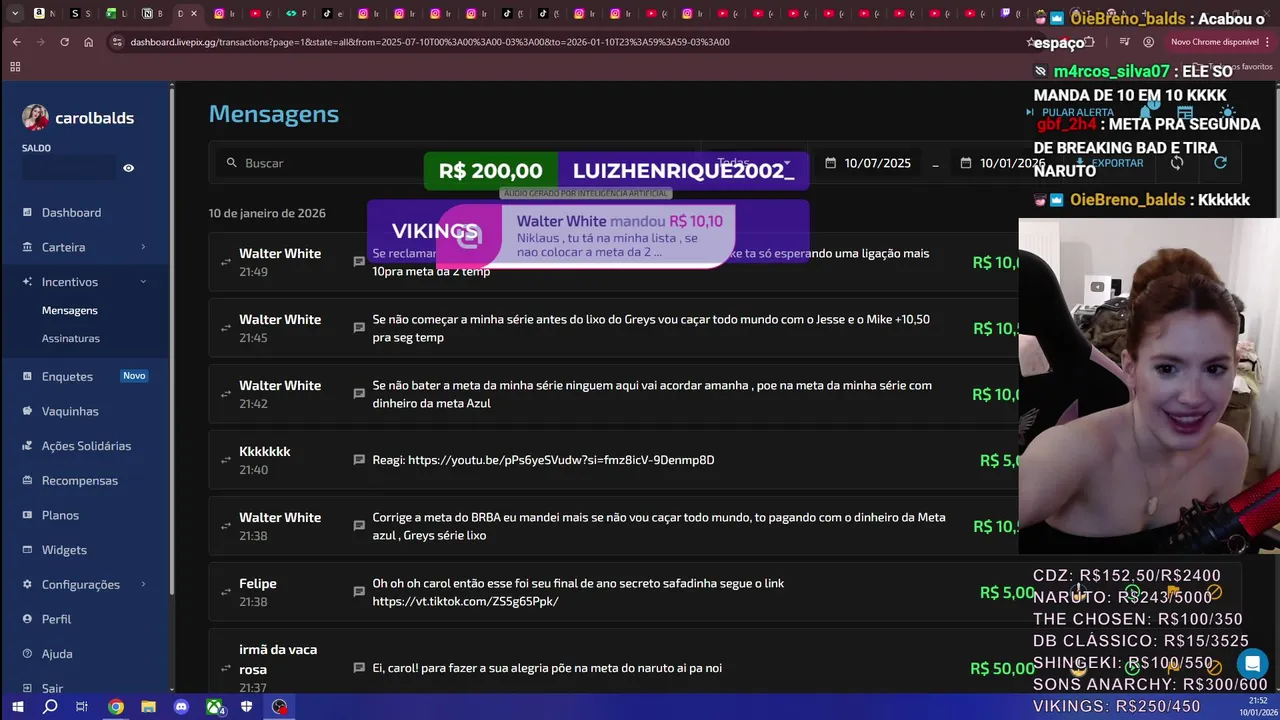This screenshot has height=720, width=1280.
Task: Click the browser home button
Action: tap(88, 42)
